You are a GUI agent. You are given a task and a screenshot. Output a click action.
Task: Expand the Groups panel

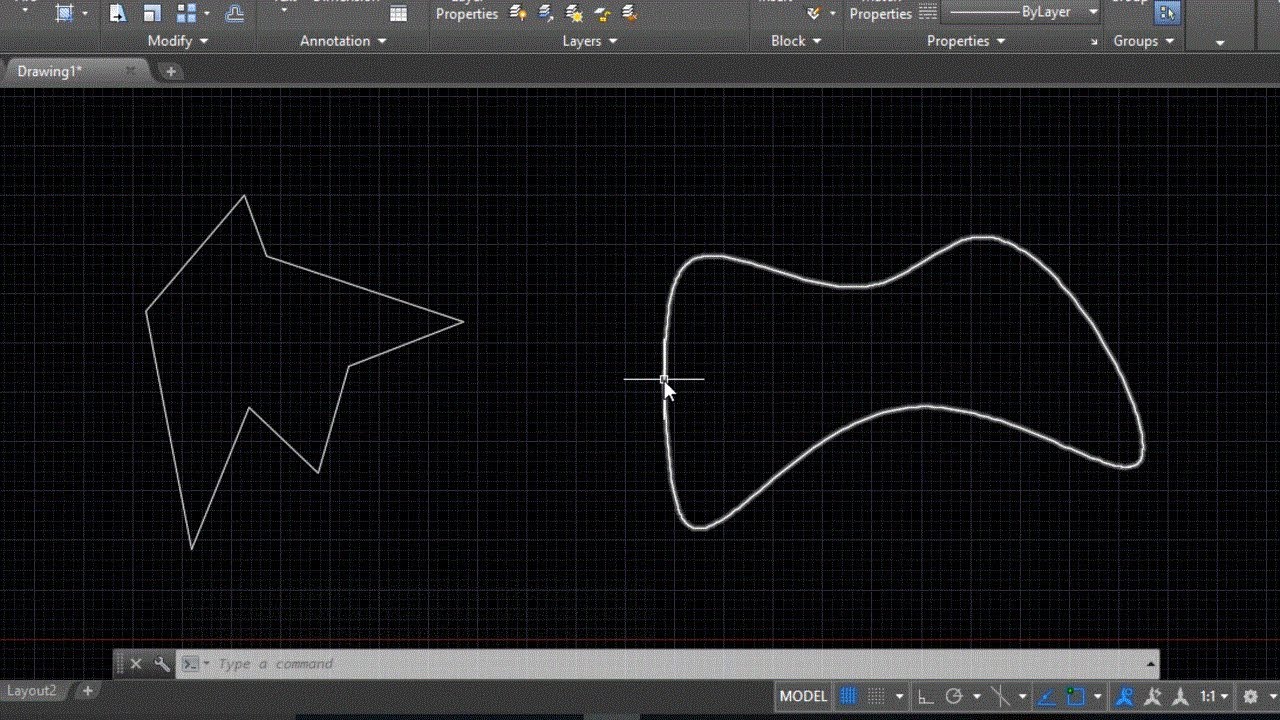coord(1144,41)
